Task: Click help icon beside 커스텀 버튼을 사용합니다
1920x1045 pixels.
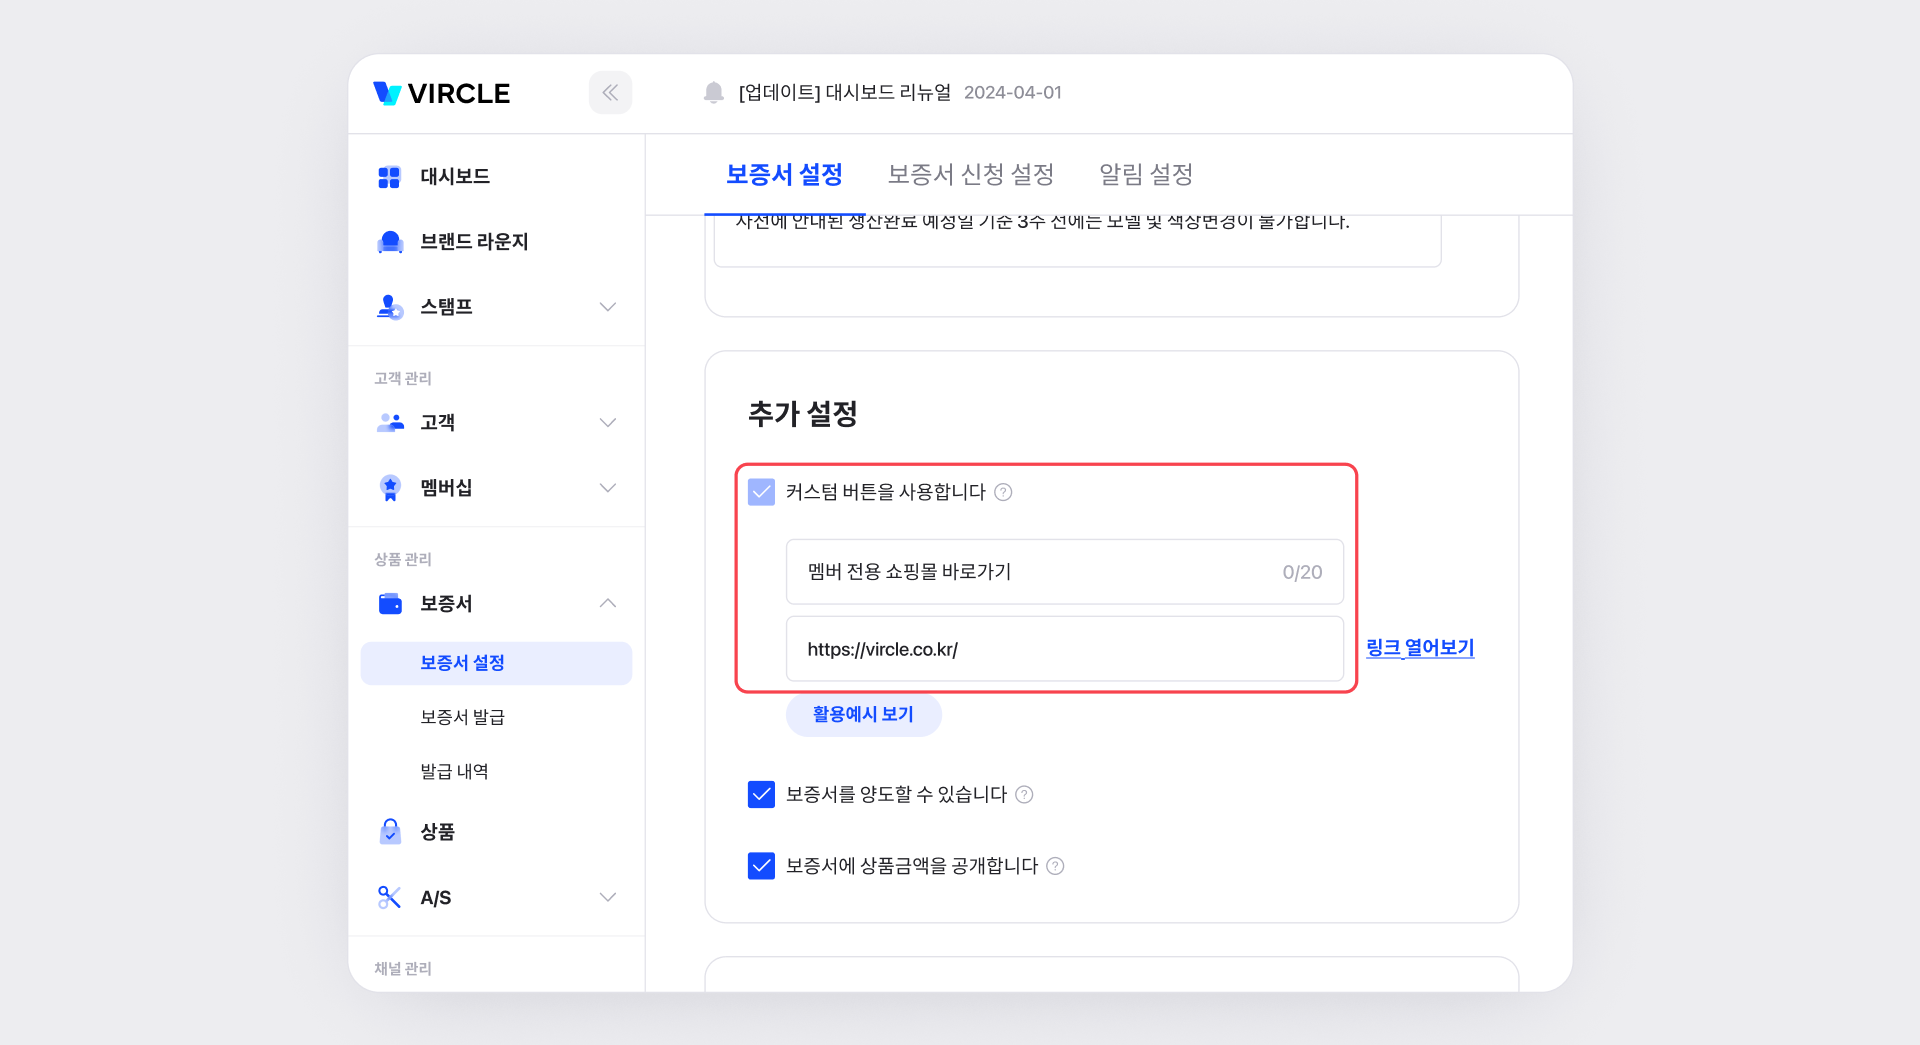Action: click(x=1003, y=492)
